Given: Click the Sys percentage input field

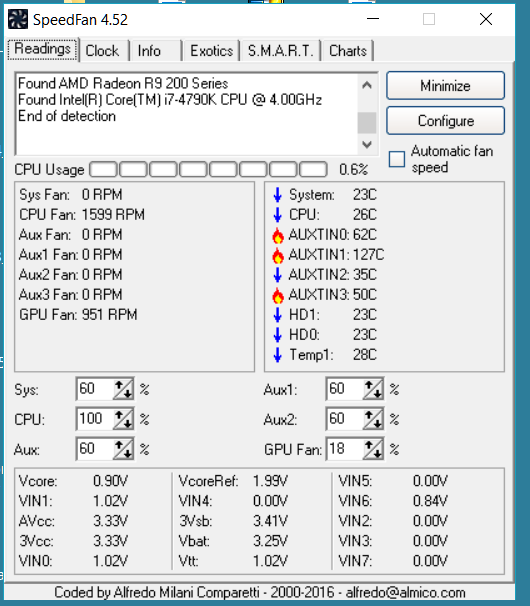Looking at the screenshot, I should pyautogui.click(x=95, y=389).
